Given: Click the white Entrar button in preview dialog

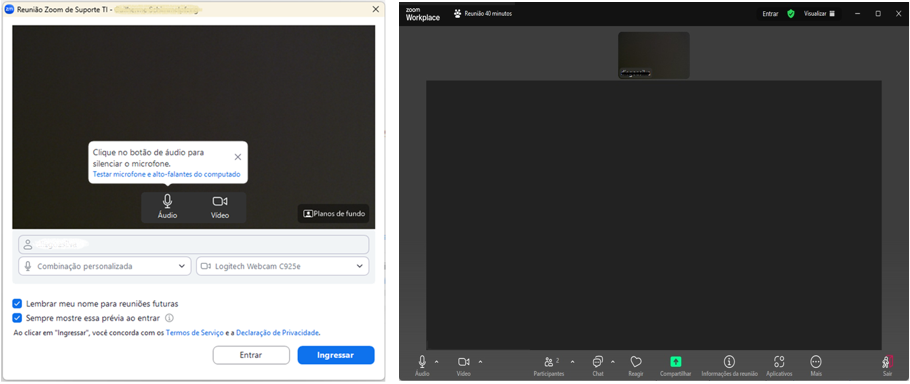Looking at the screenshot, I should (x=251, y=355).
